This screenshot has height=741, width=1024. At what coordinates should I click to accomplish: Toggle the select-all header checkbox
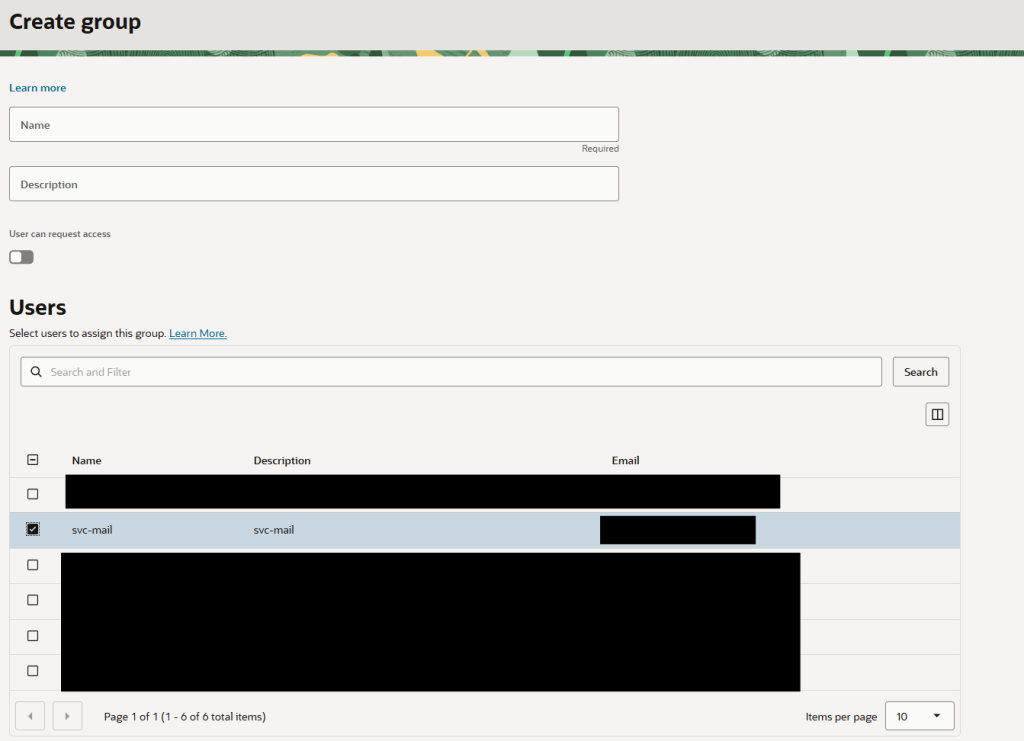33,460
